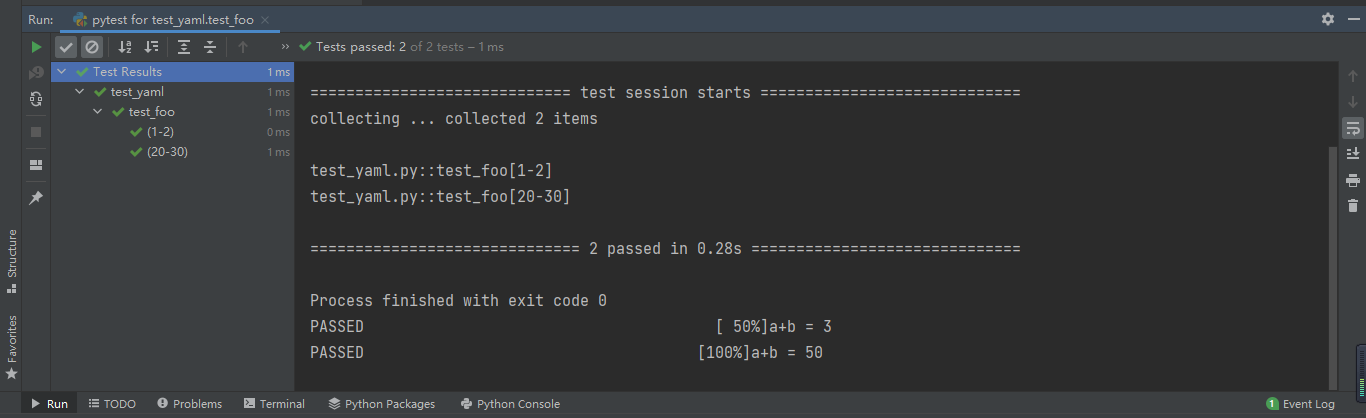Collapse the Test Results tree node

(62, 72)
